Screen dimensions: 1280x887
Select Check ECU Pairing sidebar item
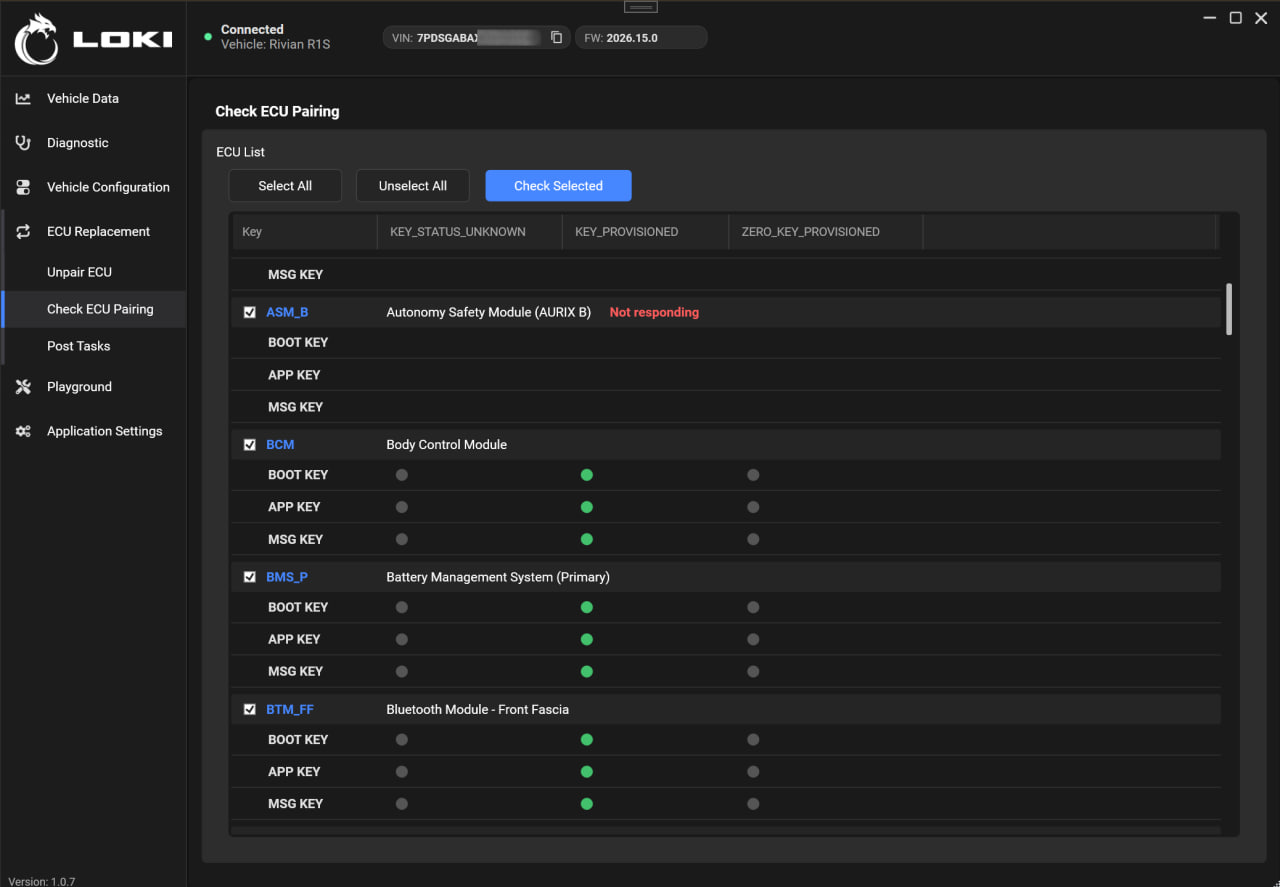(x=93, y=309)
